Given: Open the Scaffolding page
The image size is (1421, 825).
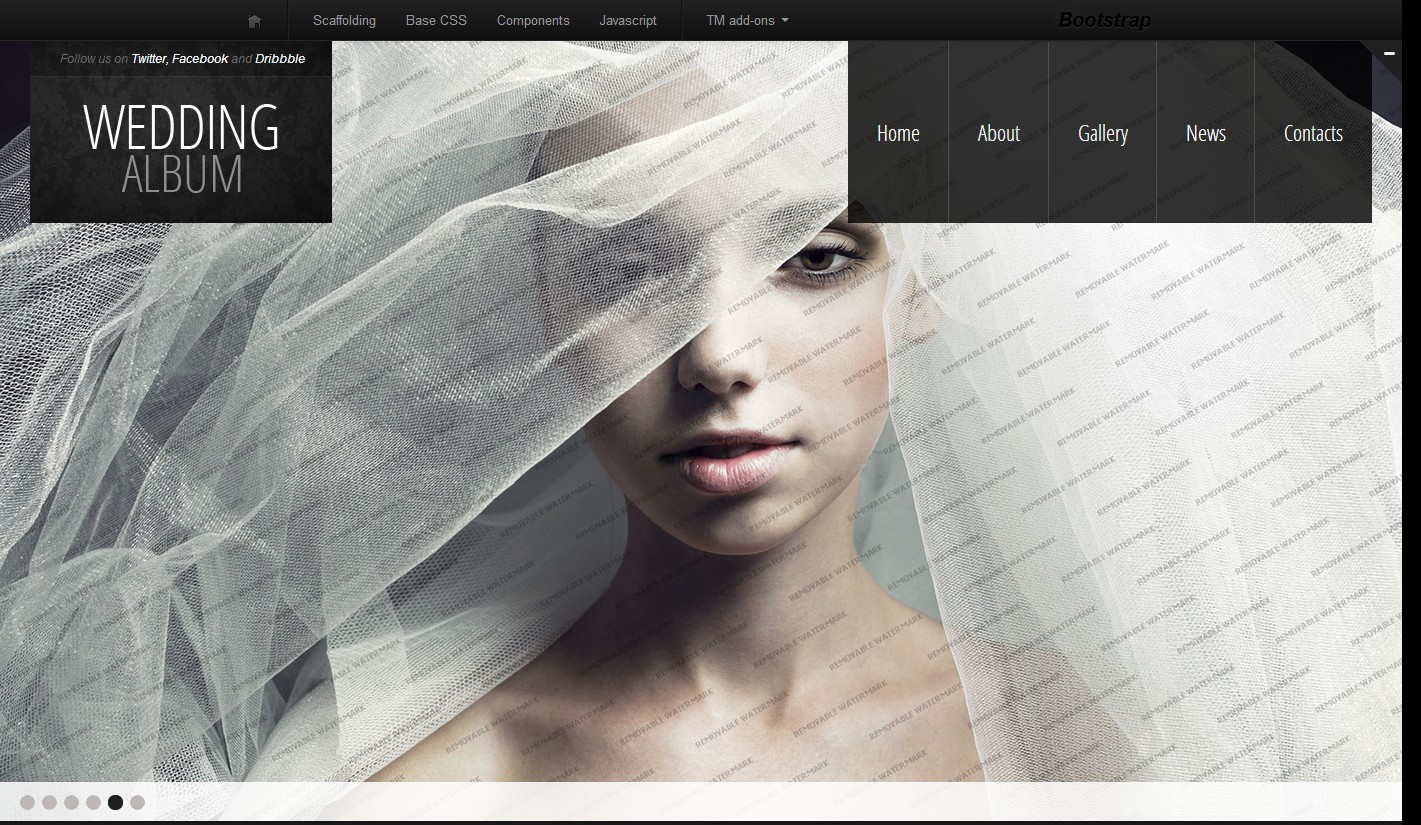Looking at the screenshot, I should tap(344, 20).
